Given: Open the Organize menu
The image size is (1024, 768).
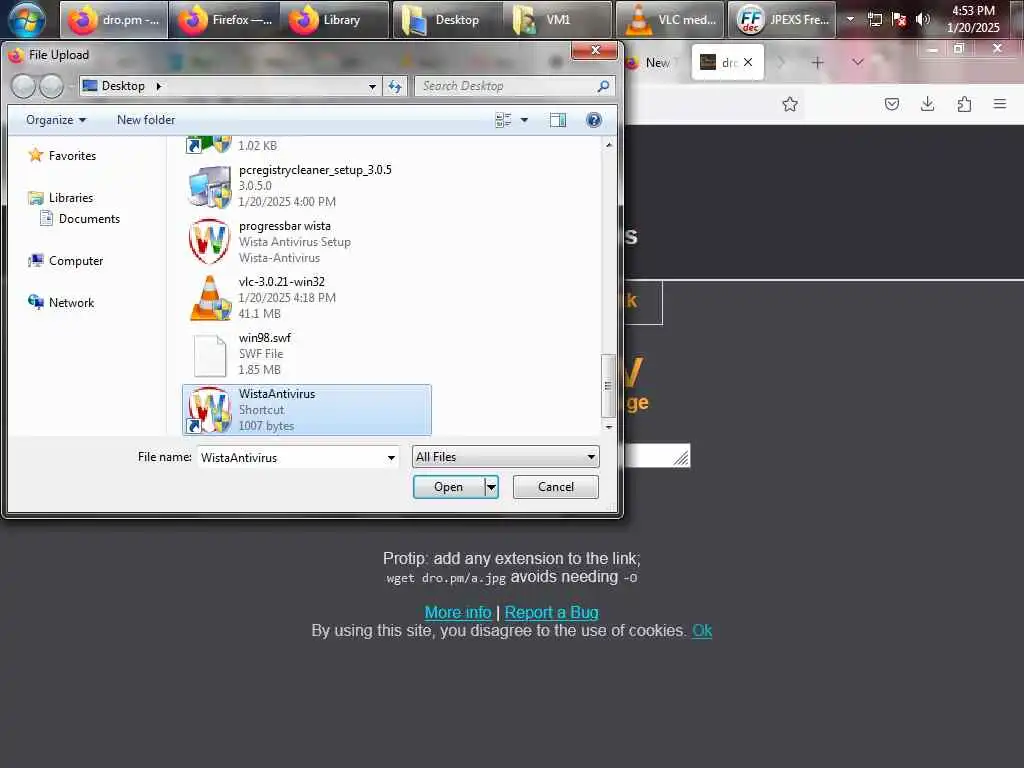Looking at the screenshot, I should click(x=56, y=120).
